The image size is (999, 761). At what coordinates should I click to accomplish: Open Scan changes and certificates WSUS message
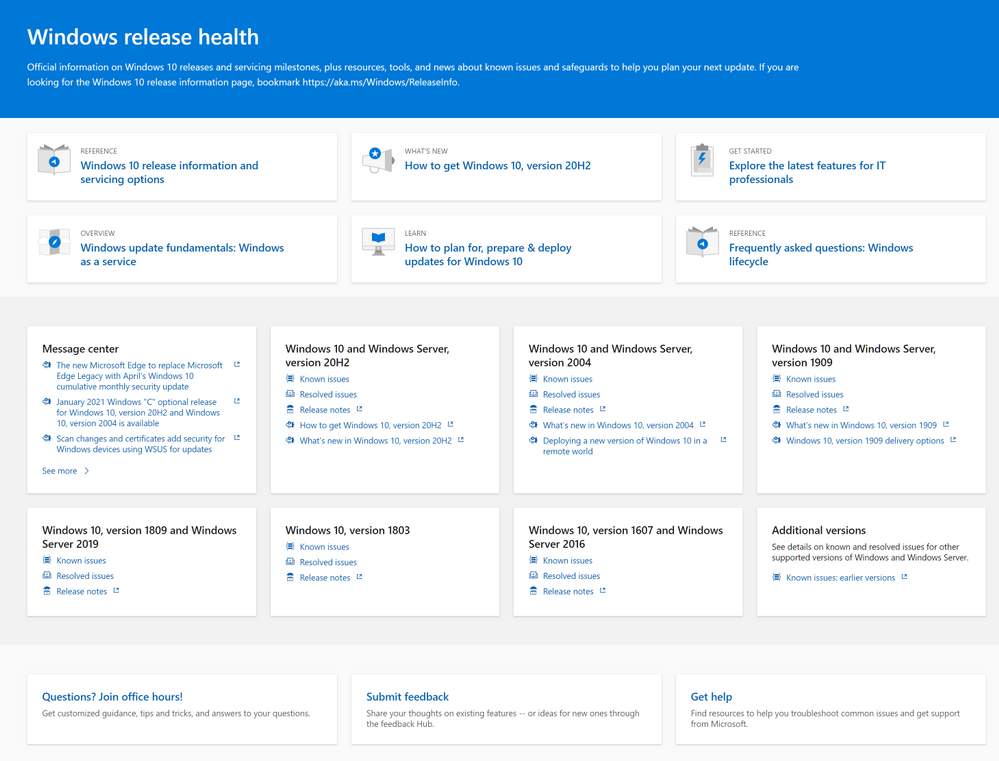click(x=141, y=444)
